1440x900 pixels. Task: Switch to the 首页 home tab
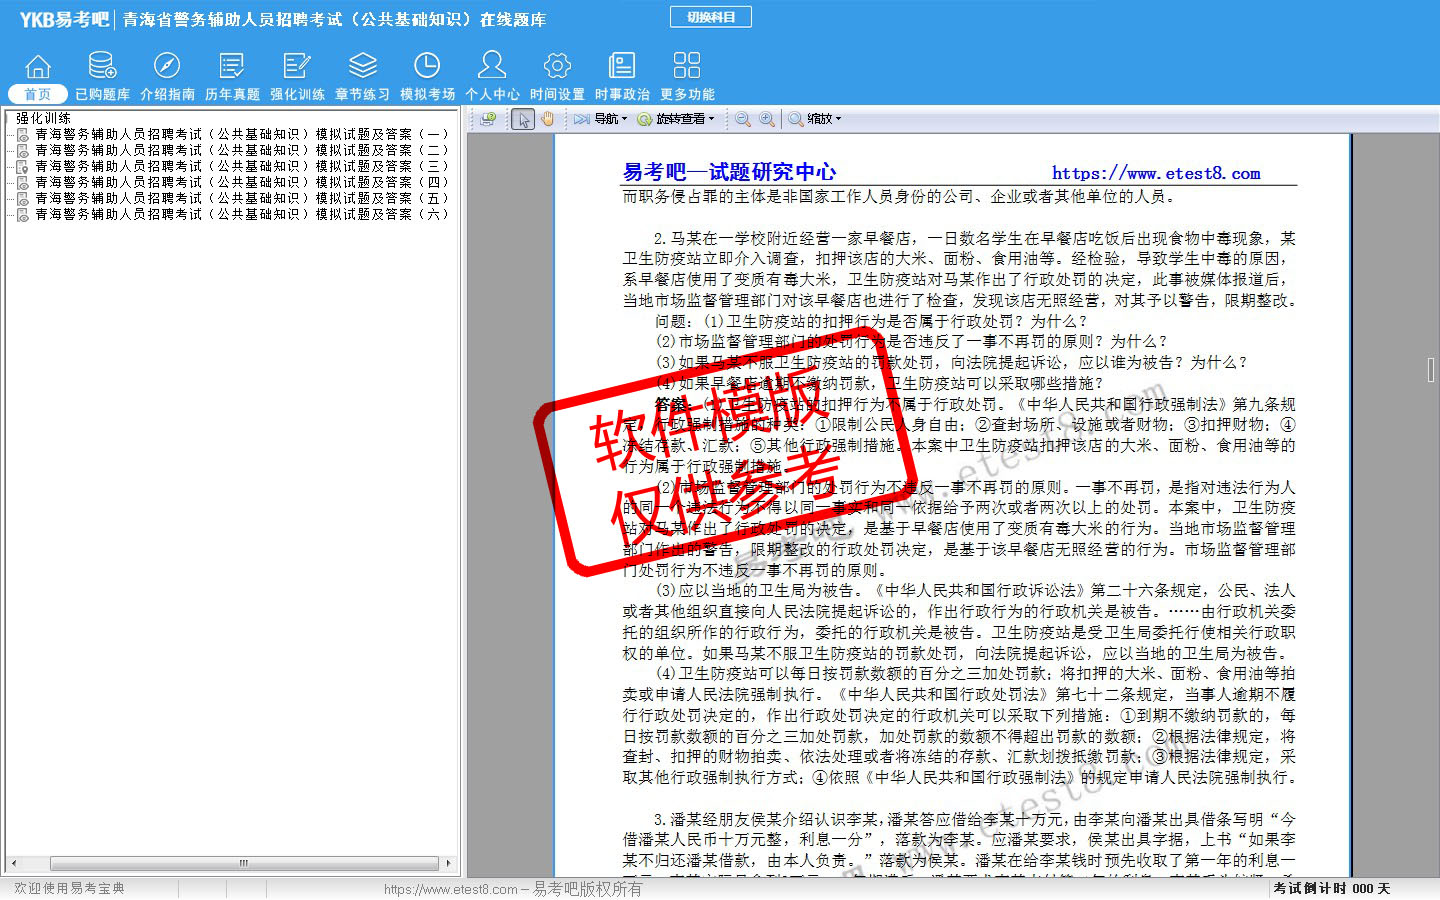coord(38,77)
